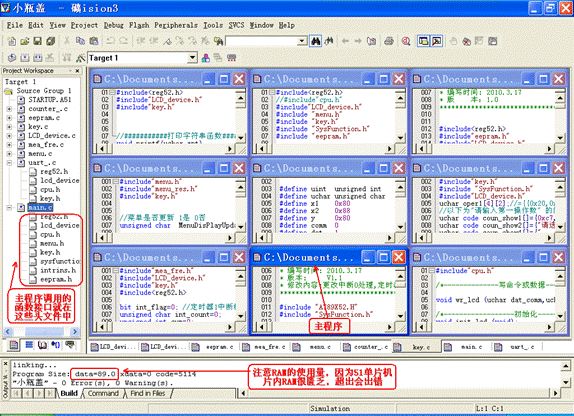Create a new file with toolbar icon
The width and height of the screenshot is (574, 416).
pyautogui.click(x=12, y=41)
